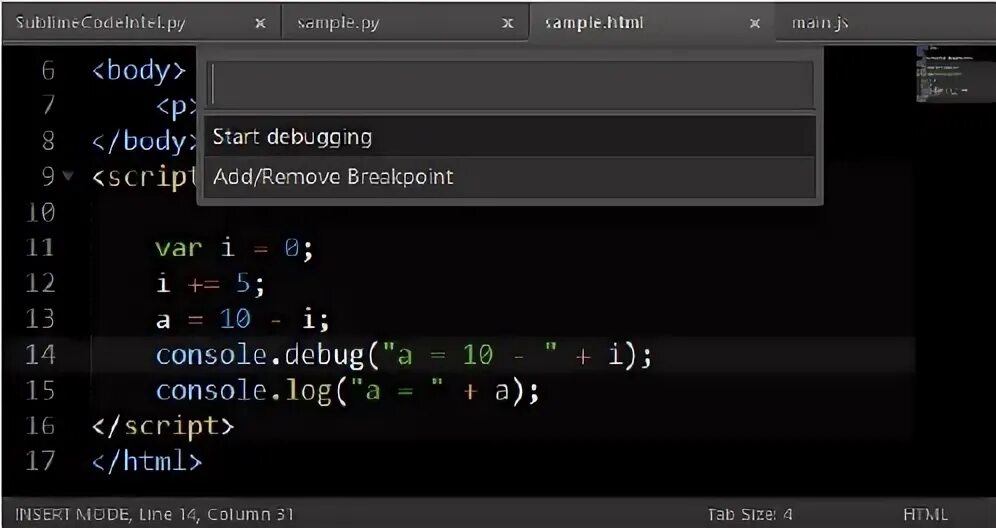Place cursor on 'i += 5;' line
Viewport: 996px width, 528px height.
[210, 283]
